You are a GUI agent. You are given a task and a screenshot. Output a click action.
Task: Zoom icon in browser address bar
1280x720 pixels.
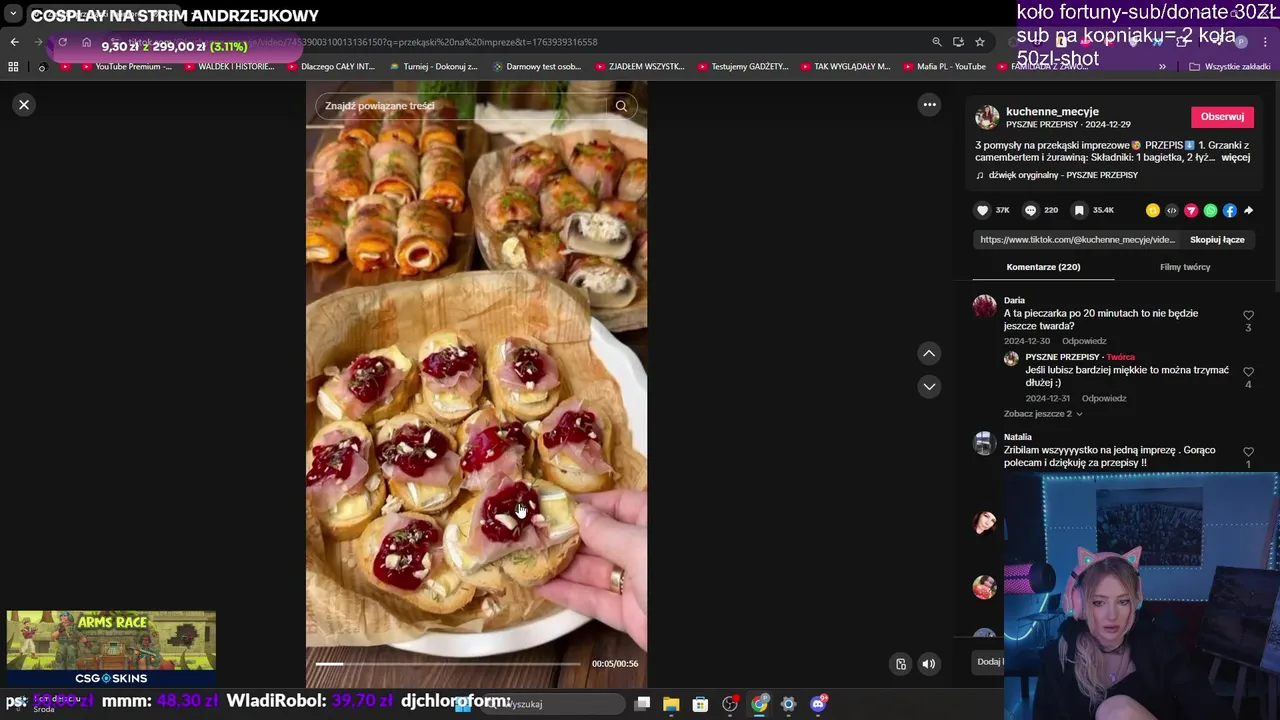coord(937,42)
